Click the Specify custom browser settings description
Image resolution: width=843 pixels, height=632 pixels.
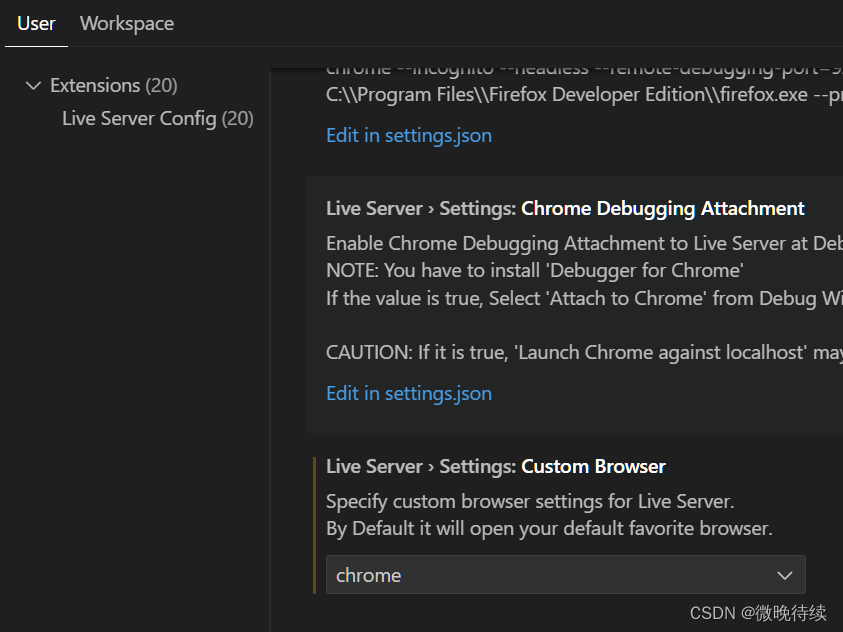click(x=530, y=501)
